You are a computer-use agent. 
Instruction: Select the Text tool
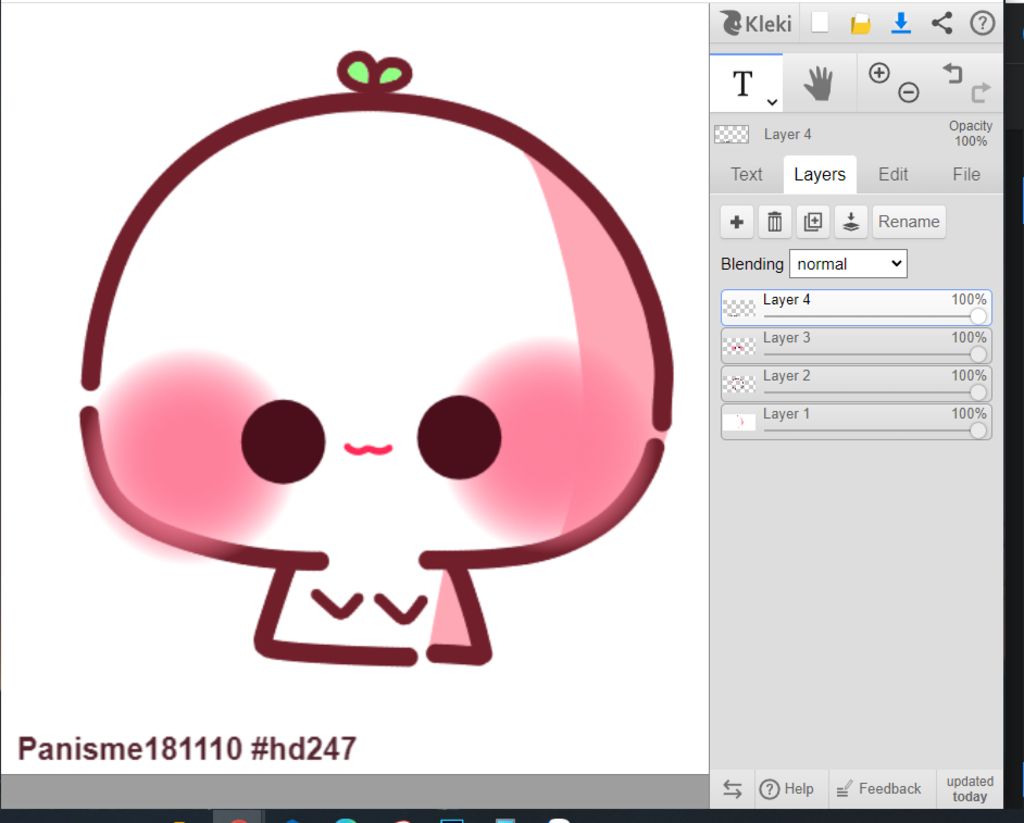[743, 84]
